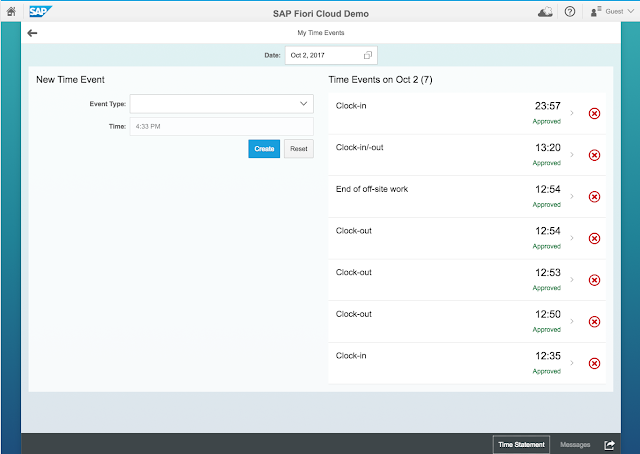Open details chevron for End of off-site work
This screenshot has height=454, width=640.
click(x=572, y=196)
